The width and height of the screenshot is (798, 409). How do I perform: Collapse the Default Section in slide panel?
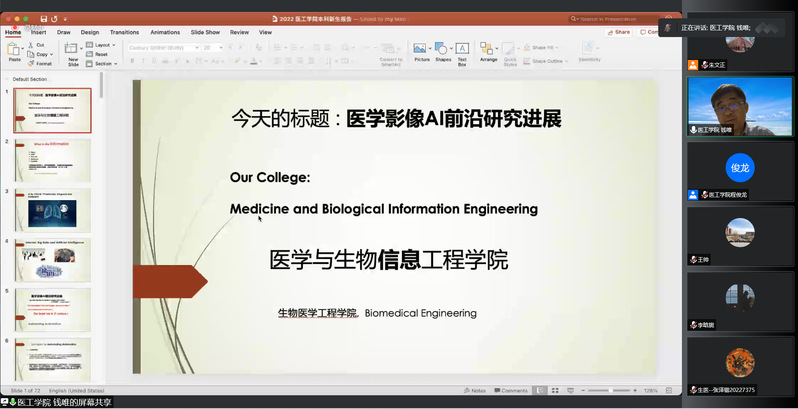pos(9,78)
